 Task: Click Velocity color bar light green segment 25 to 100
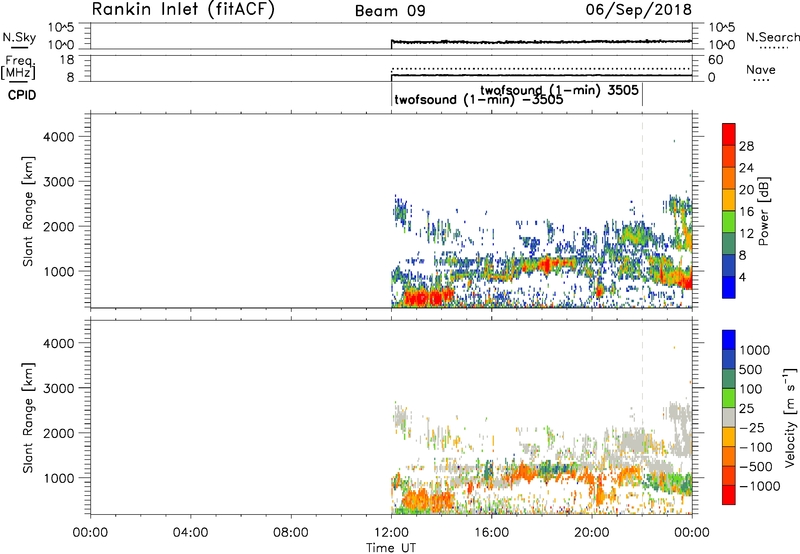click(x=729, y=398)
